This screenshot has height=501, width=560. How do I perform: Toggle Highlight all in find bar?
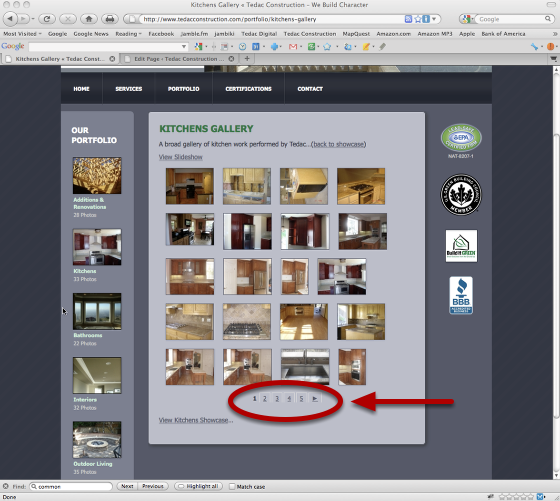[198, 486]
